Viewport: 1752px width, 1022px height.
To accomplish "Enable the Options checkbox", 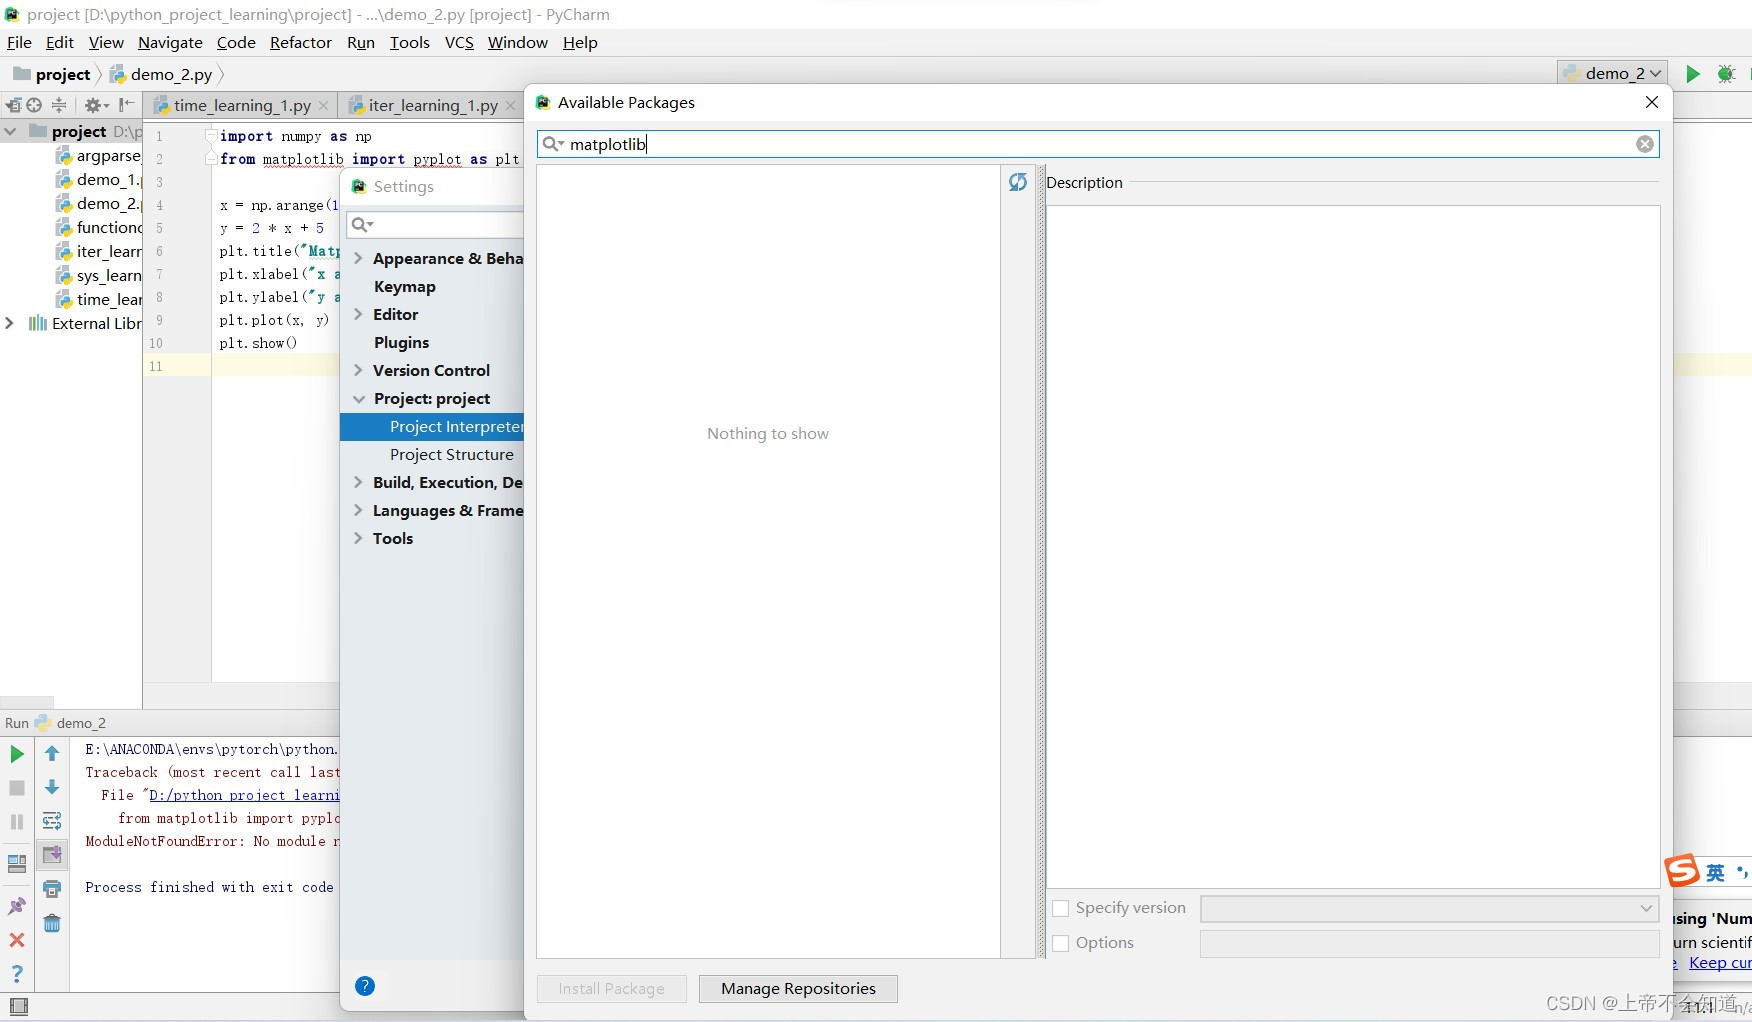I will pos(1061,943).
